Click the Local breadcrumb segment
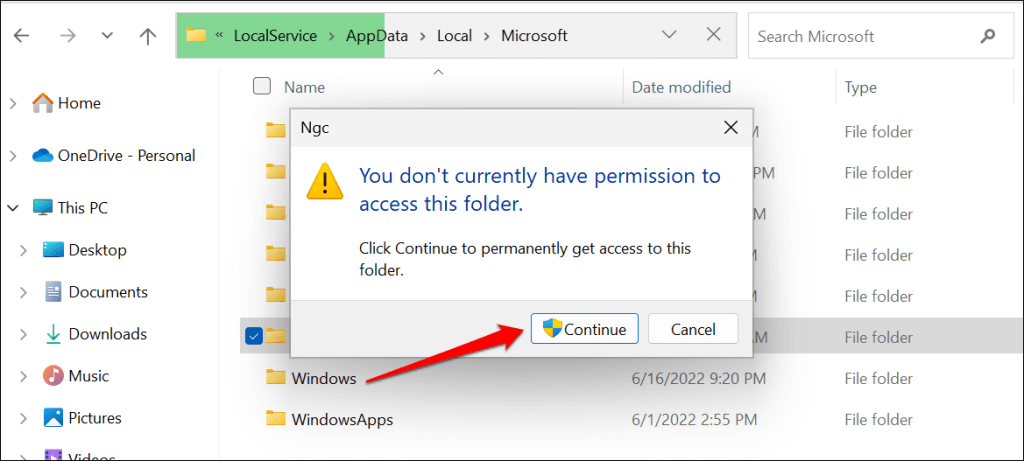 [454, 36]
